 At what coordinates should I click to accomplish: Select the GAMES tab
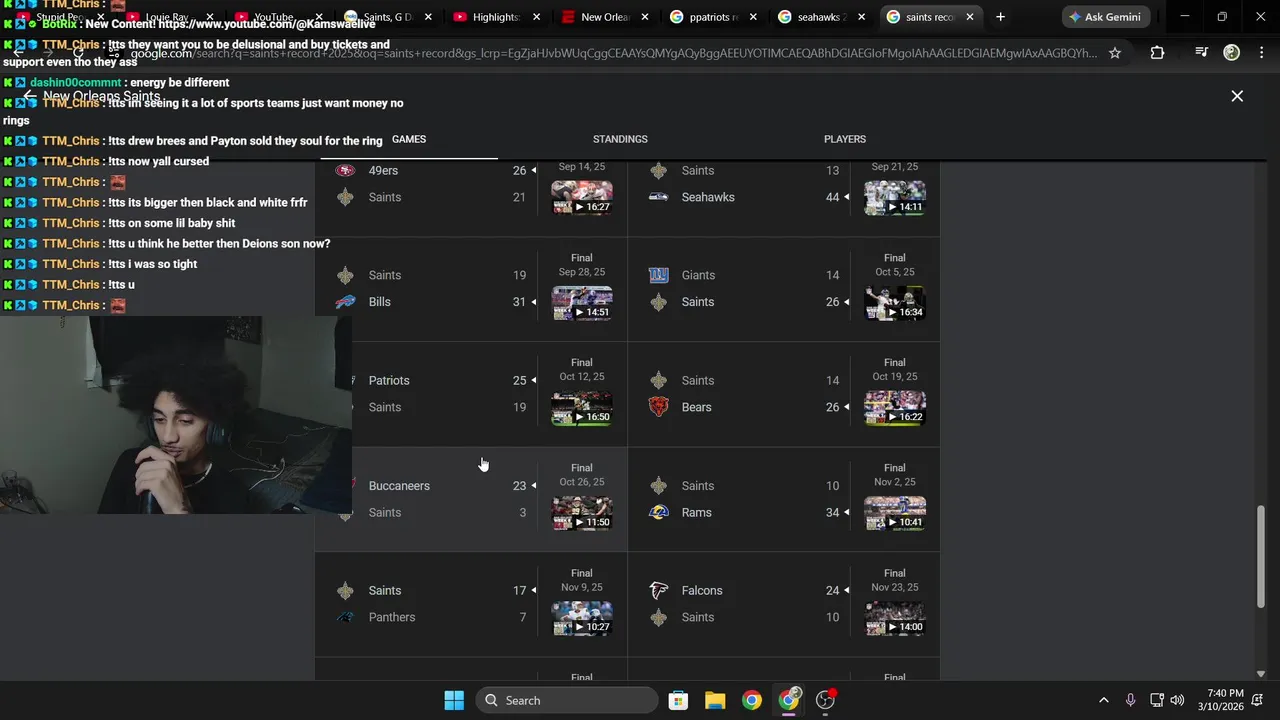(409, 139)
